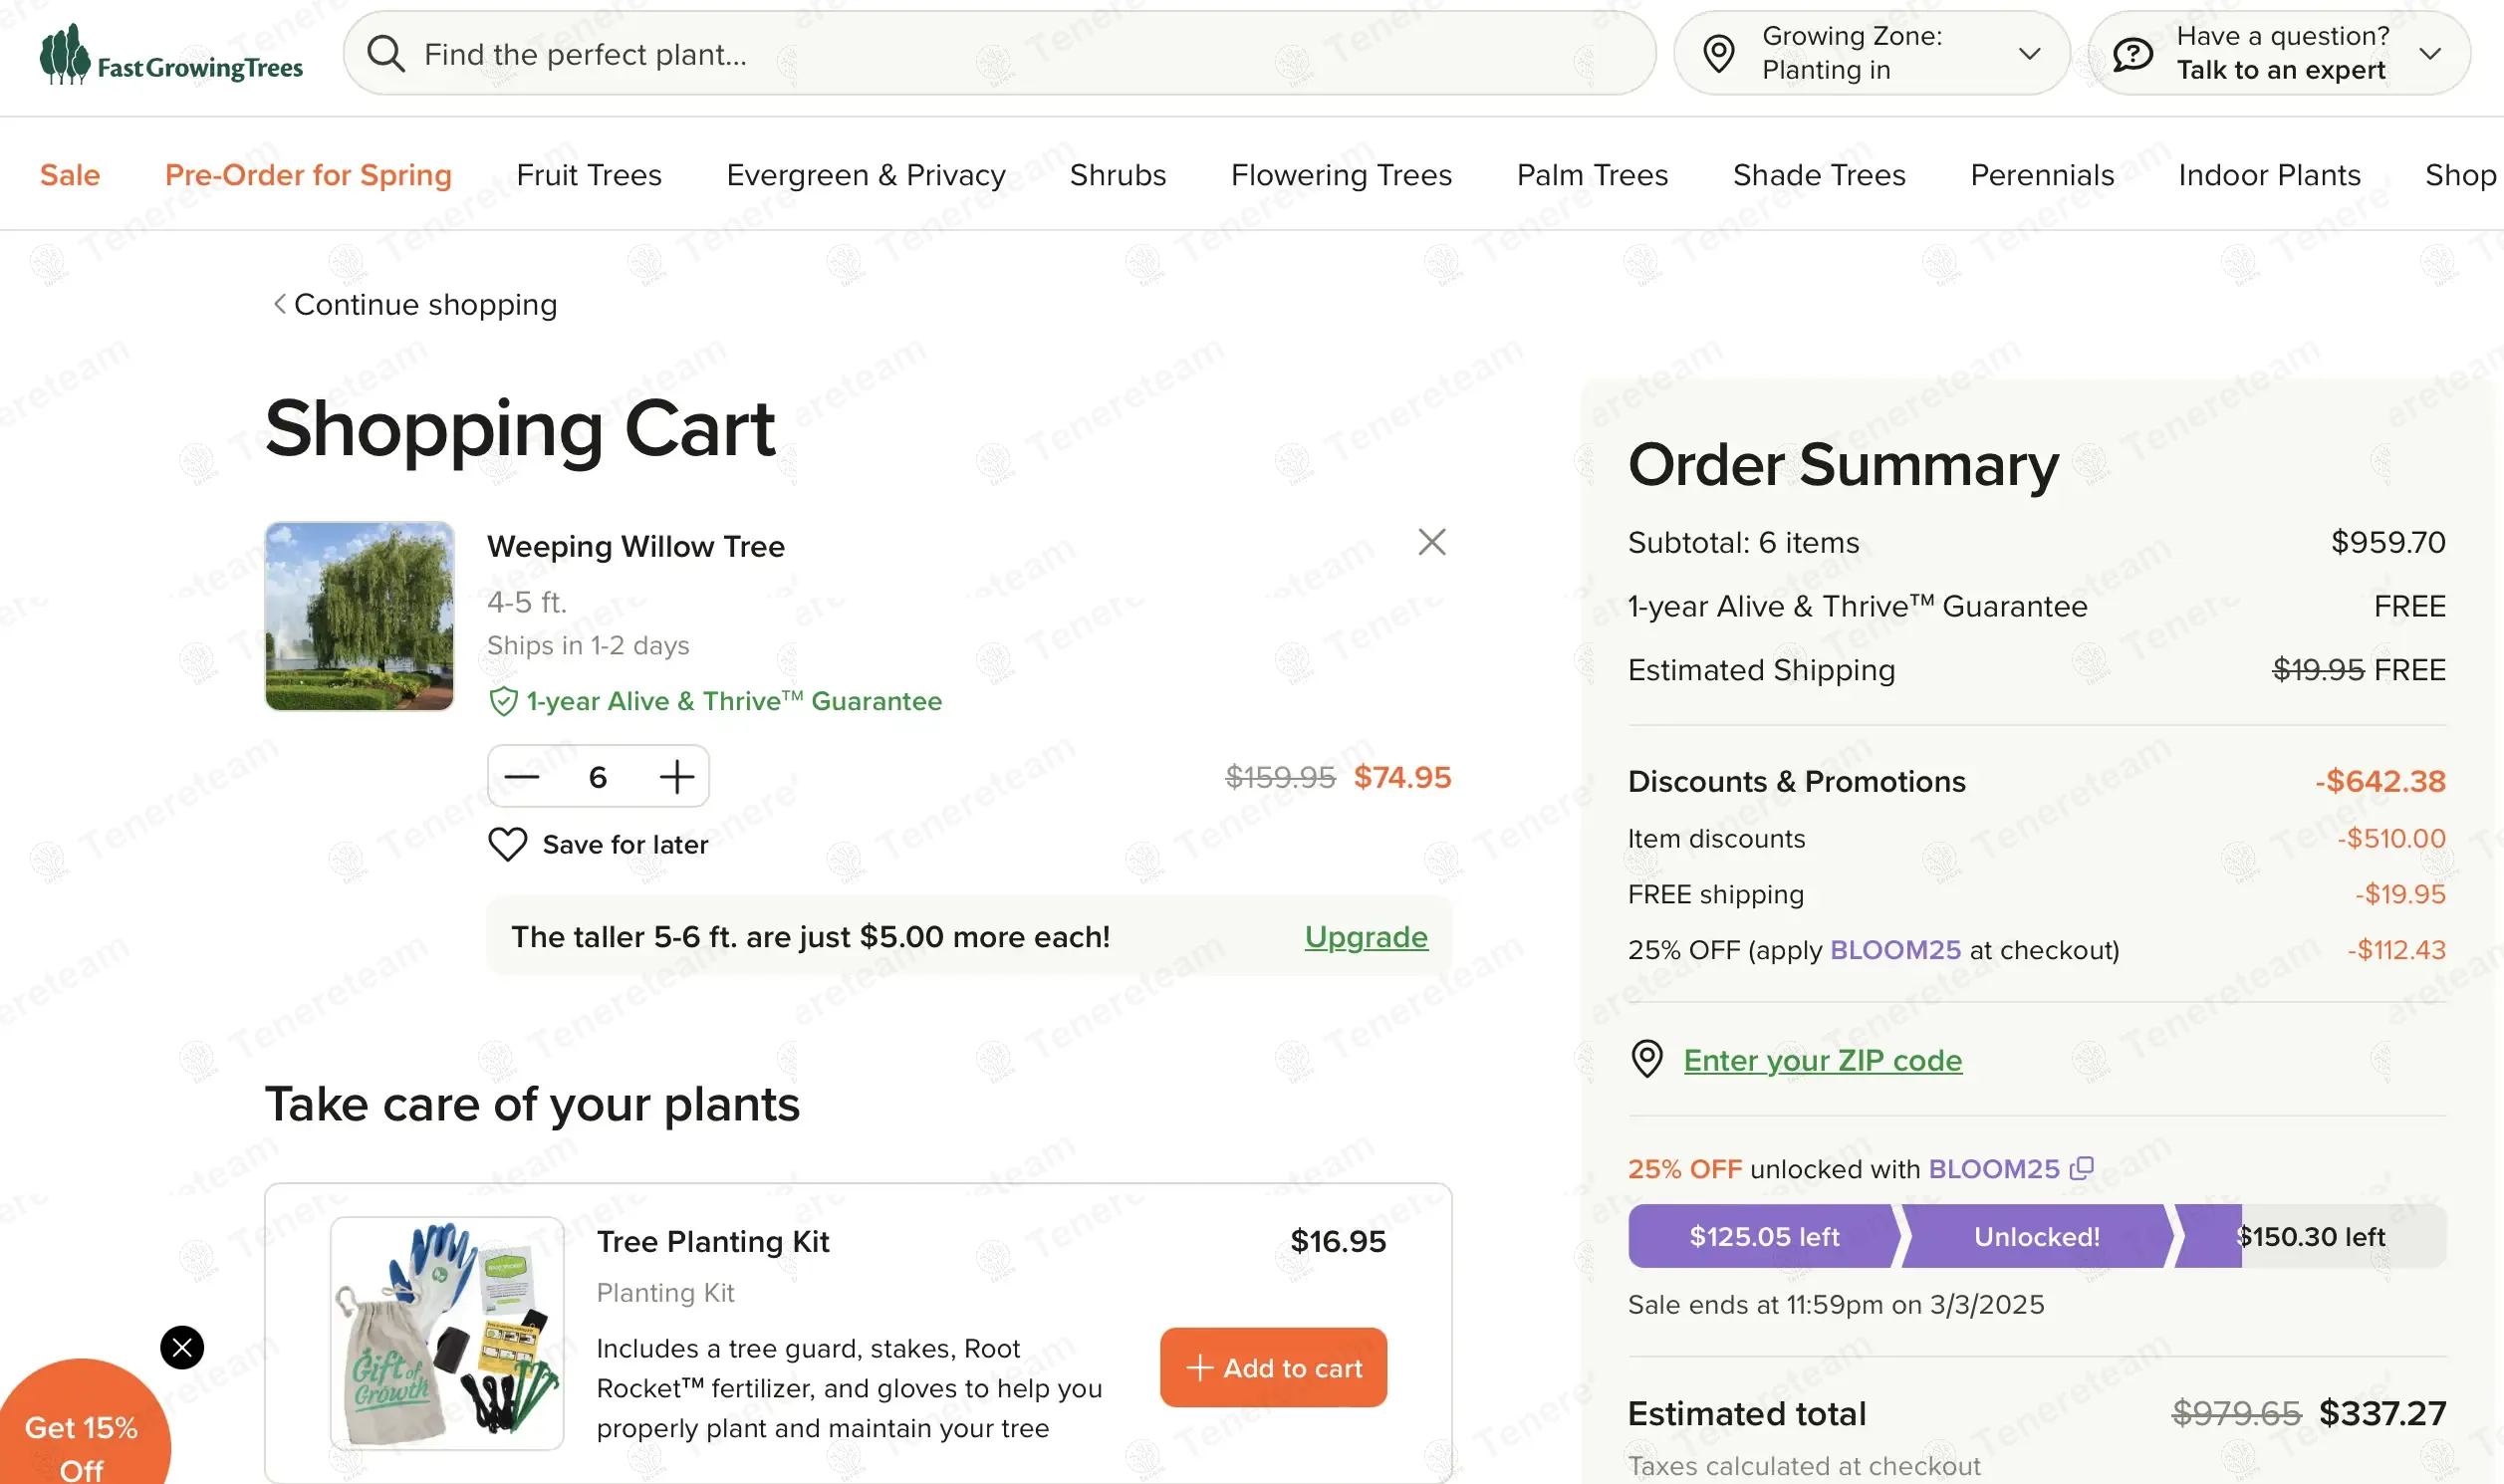Expand the Talk to an expert dropdown
The width and height of the screenshot is (2504, 1484).
click(2430, 54)
